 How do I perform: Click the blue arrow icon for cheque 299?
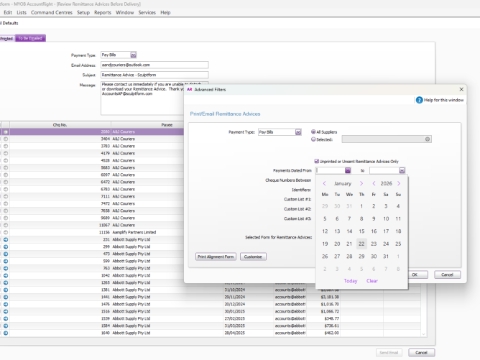(x=6, y=247)
